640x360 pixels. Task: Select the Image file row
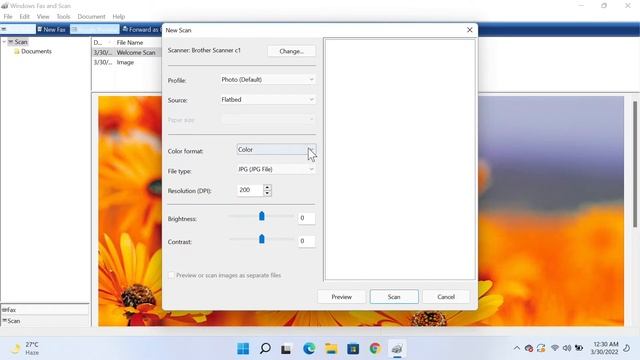click(127, 62)
